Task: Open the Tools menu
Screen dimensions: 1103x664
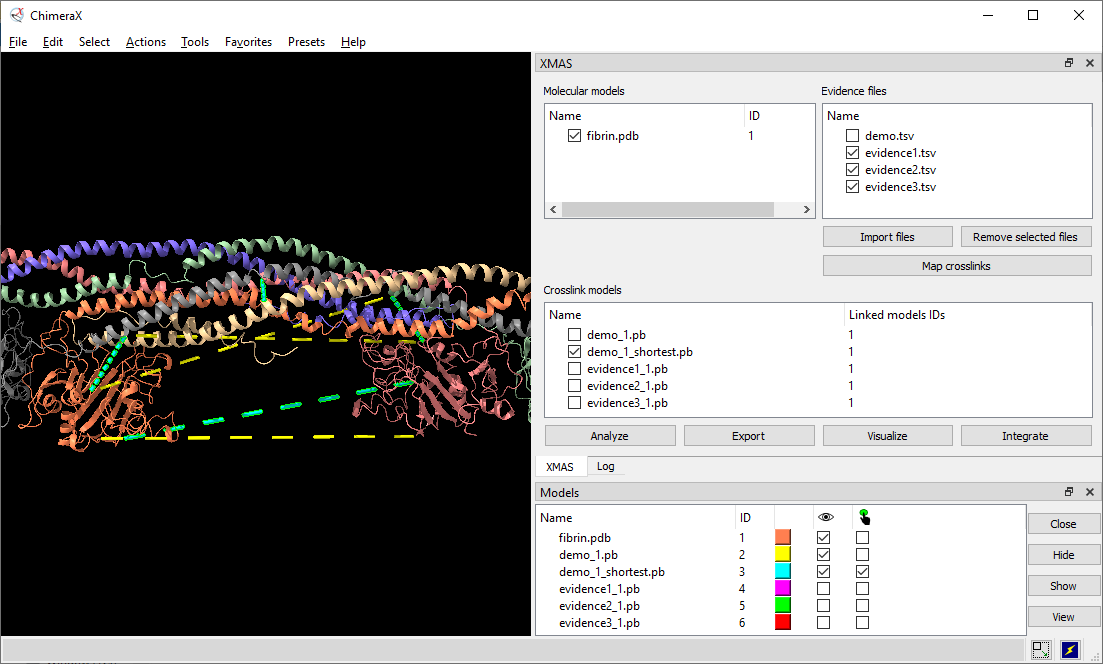Action: pos(195,42)
